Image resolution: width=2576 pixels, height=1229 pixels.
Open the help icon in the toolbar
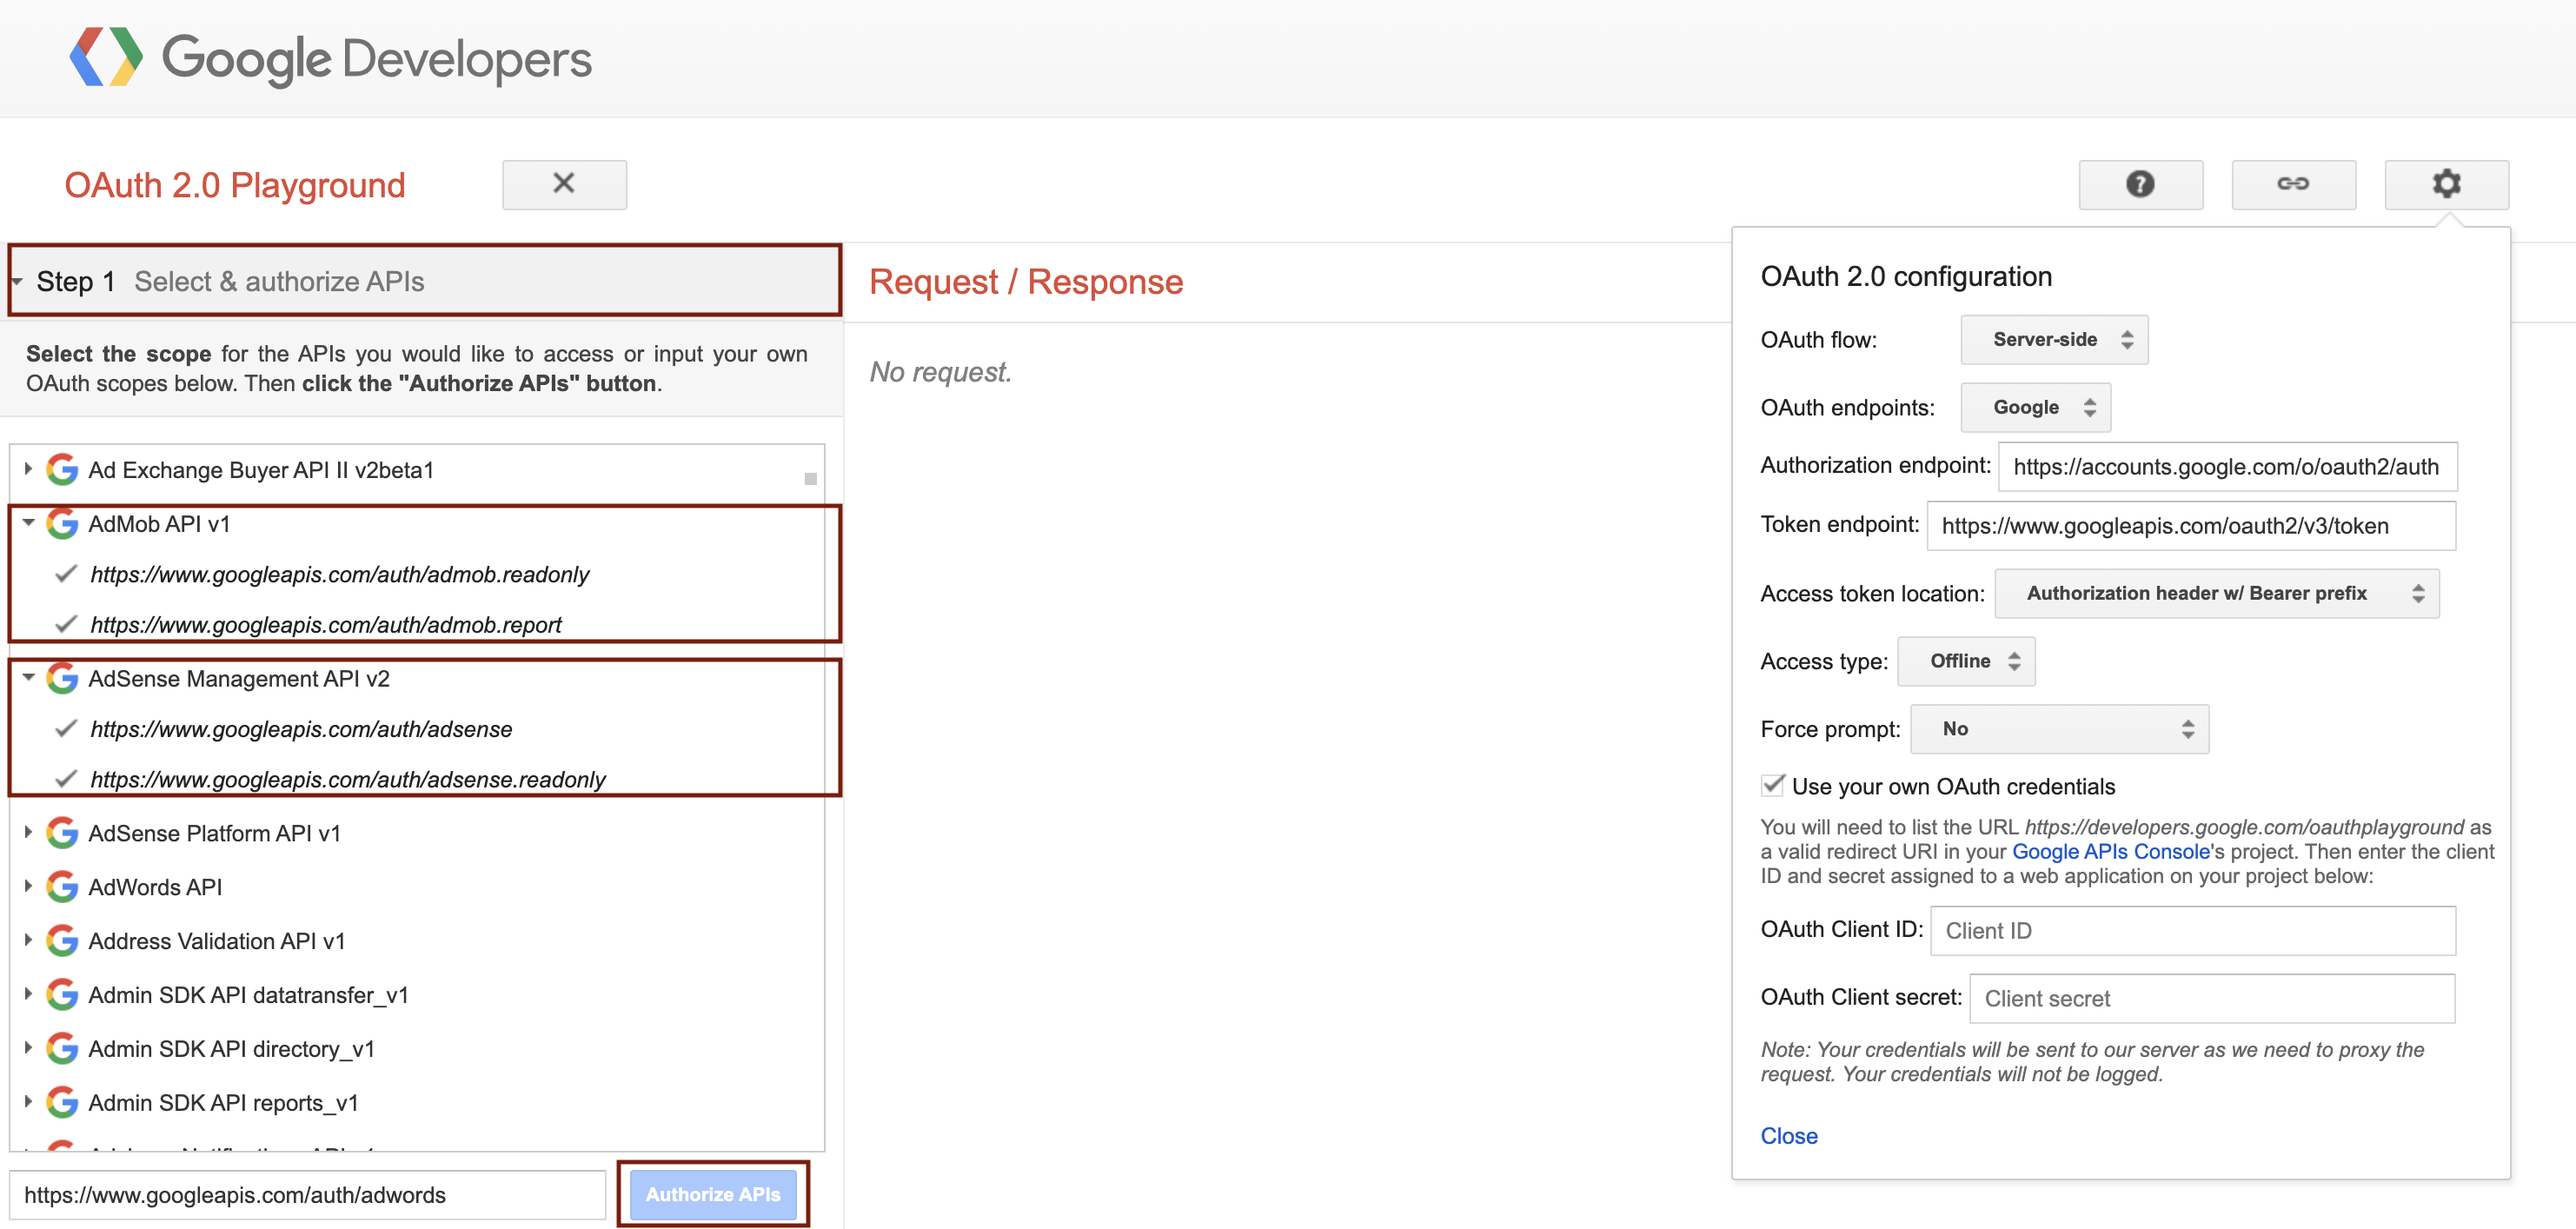point(2140,185)
